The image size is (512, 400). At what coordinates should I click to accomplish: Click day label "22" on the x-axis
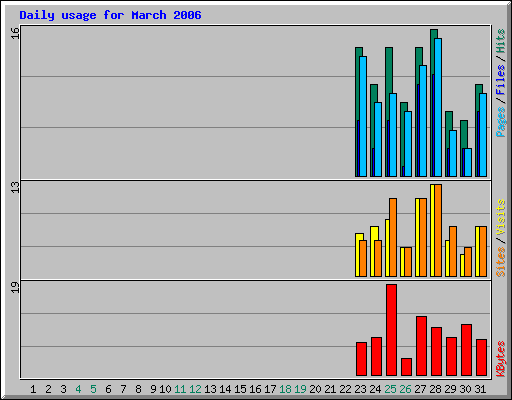pos(345,389)
